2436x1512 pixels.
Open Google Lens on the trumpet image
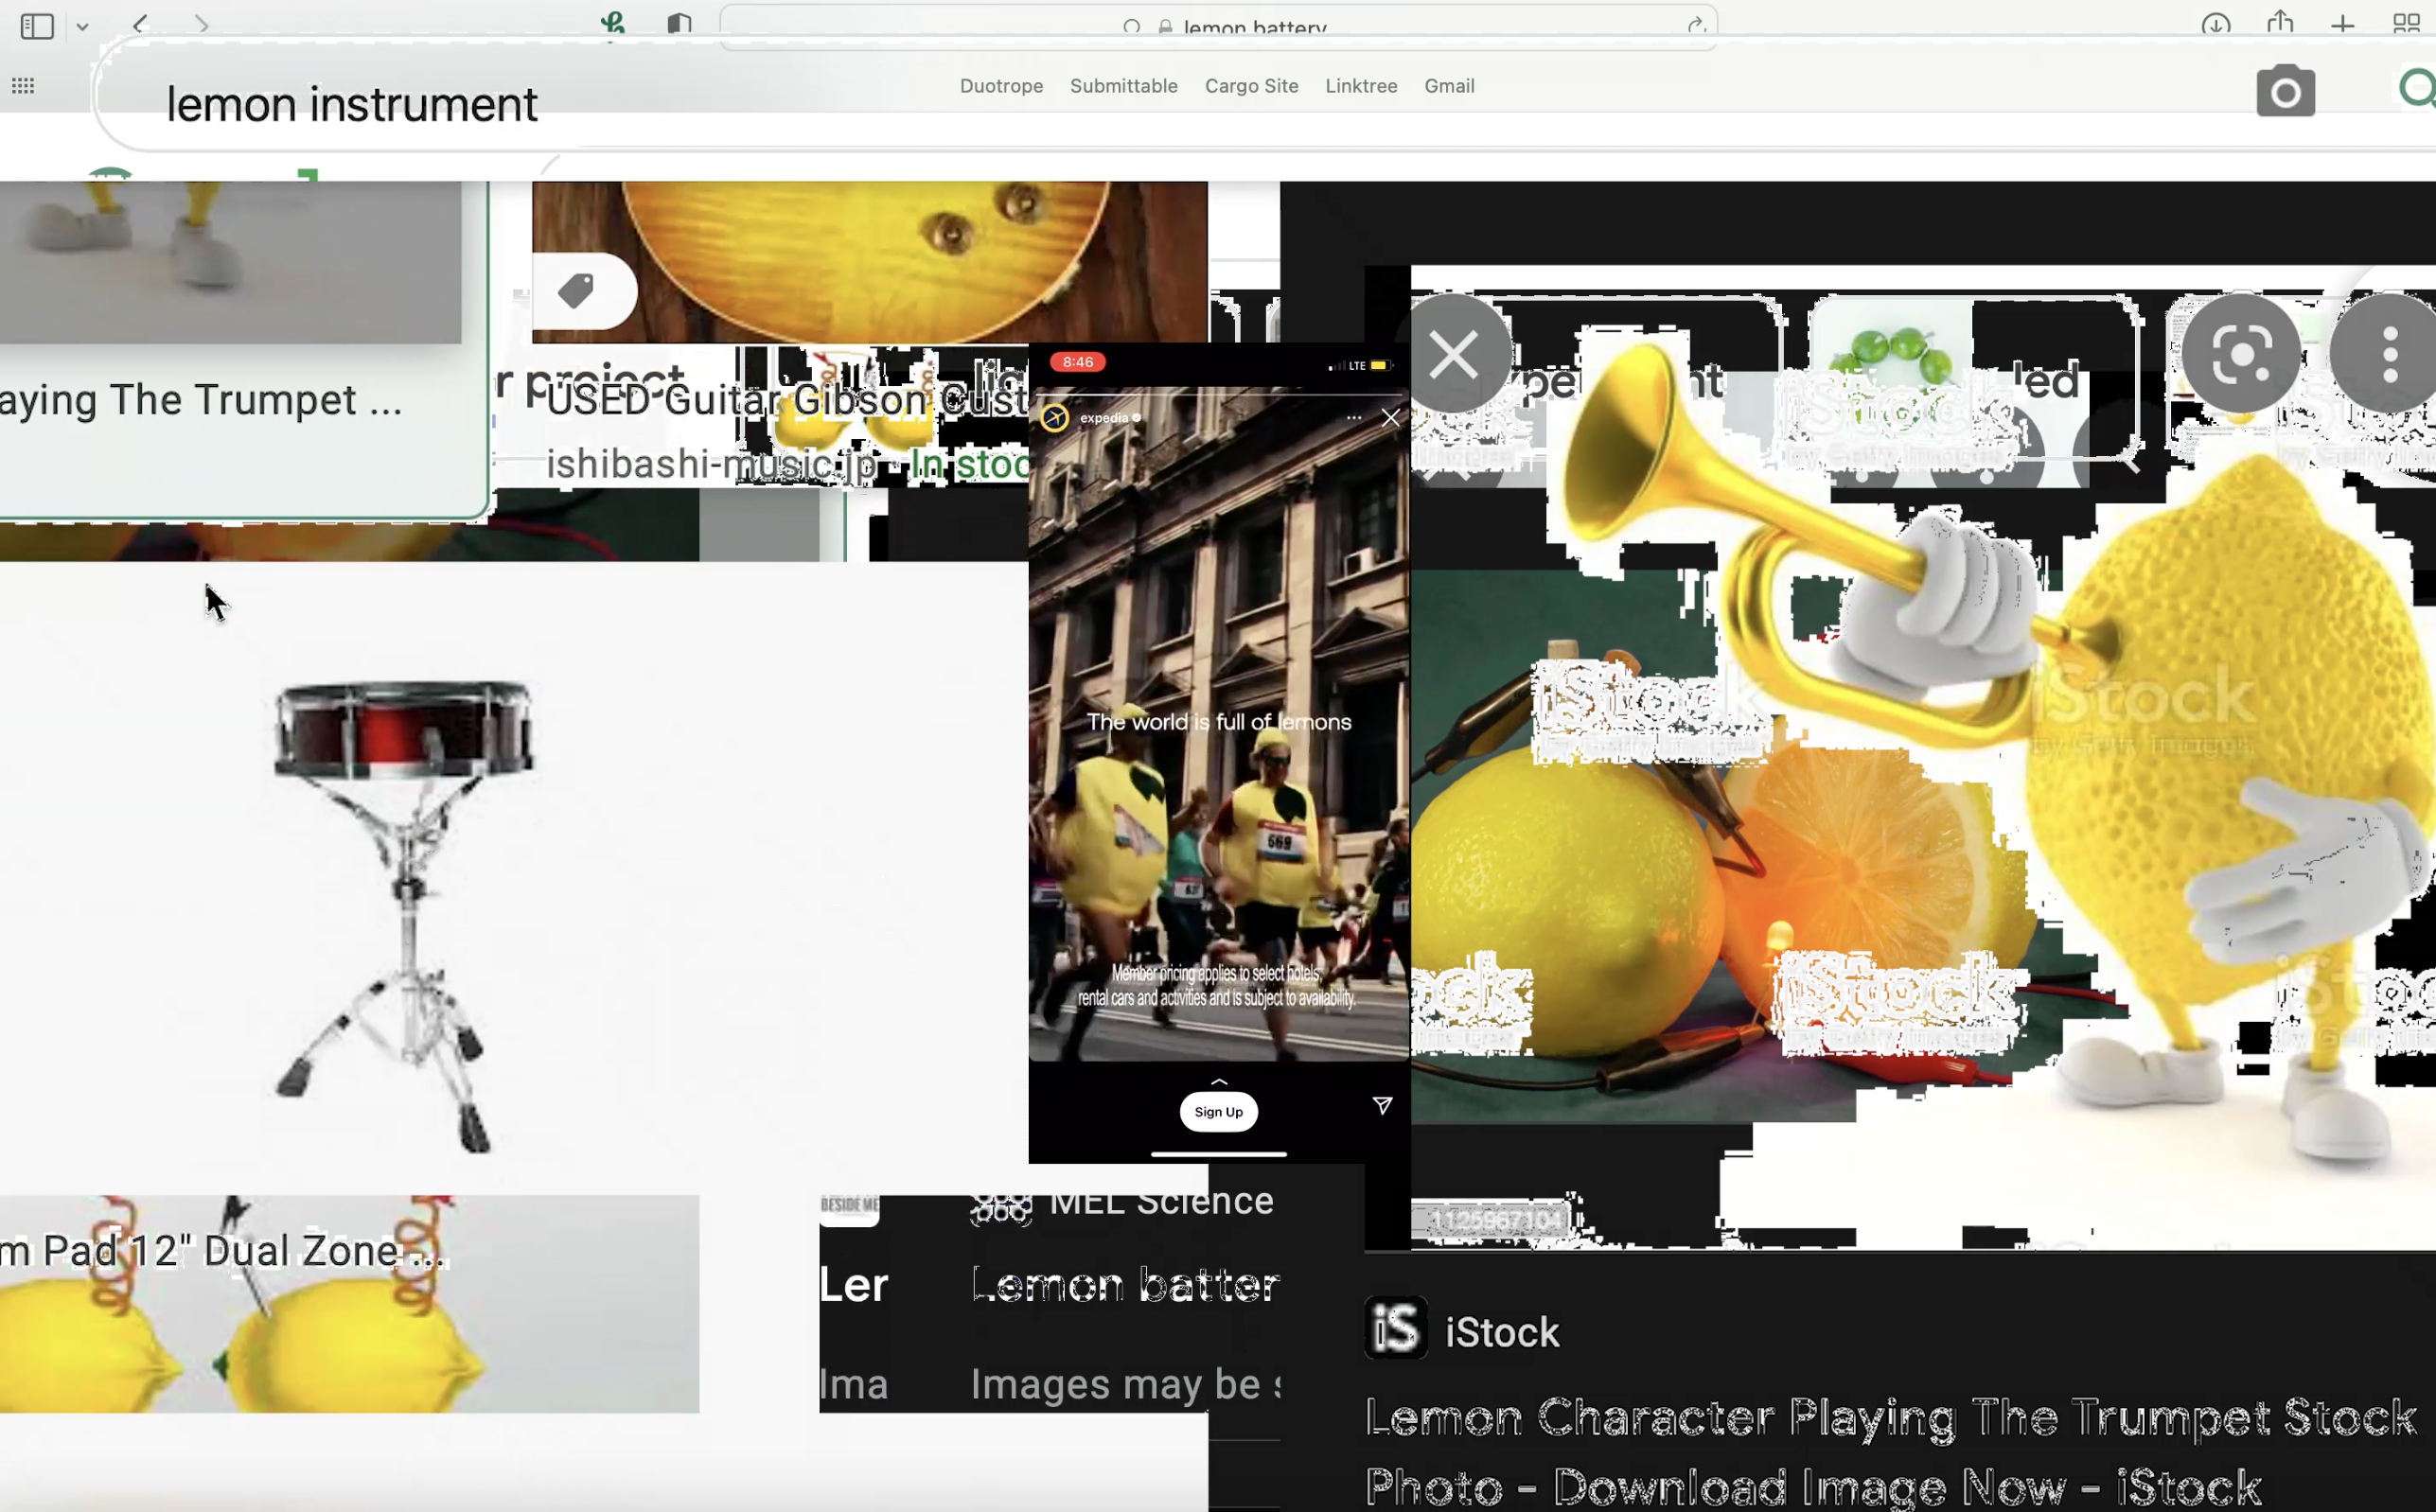(2240, 354)
